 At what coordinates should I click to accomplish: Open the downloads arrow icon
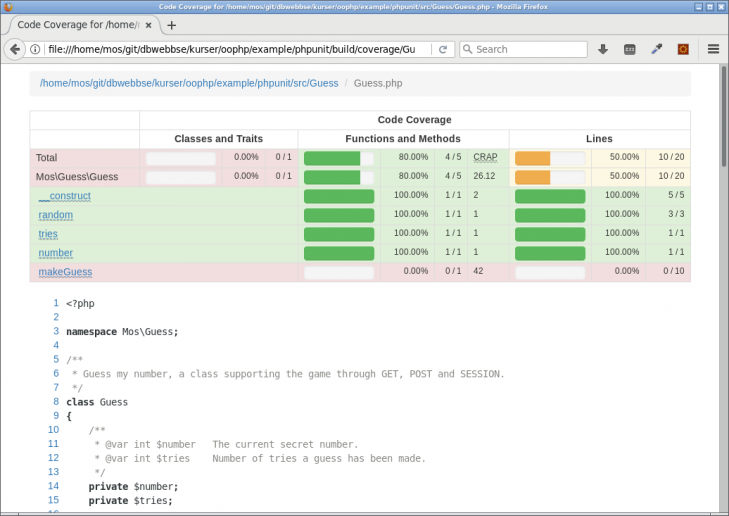pyautogui.click(x=603, y=49)
